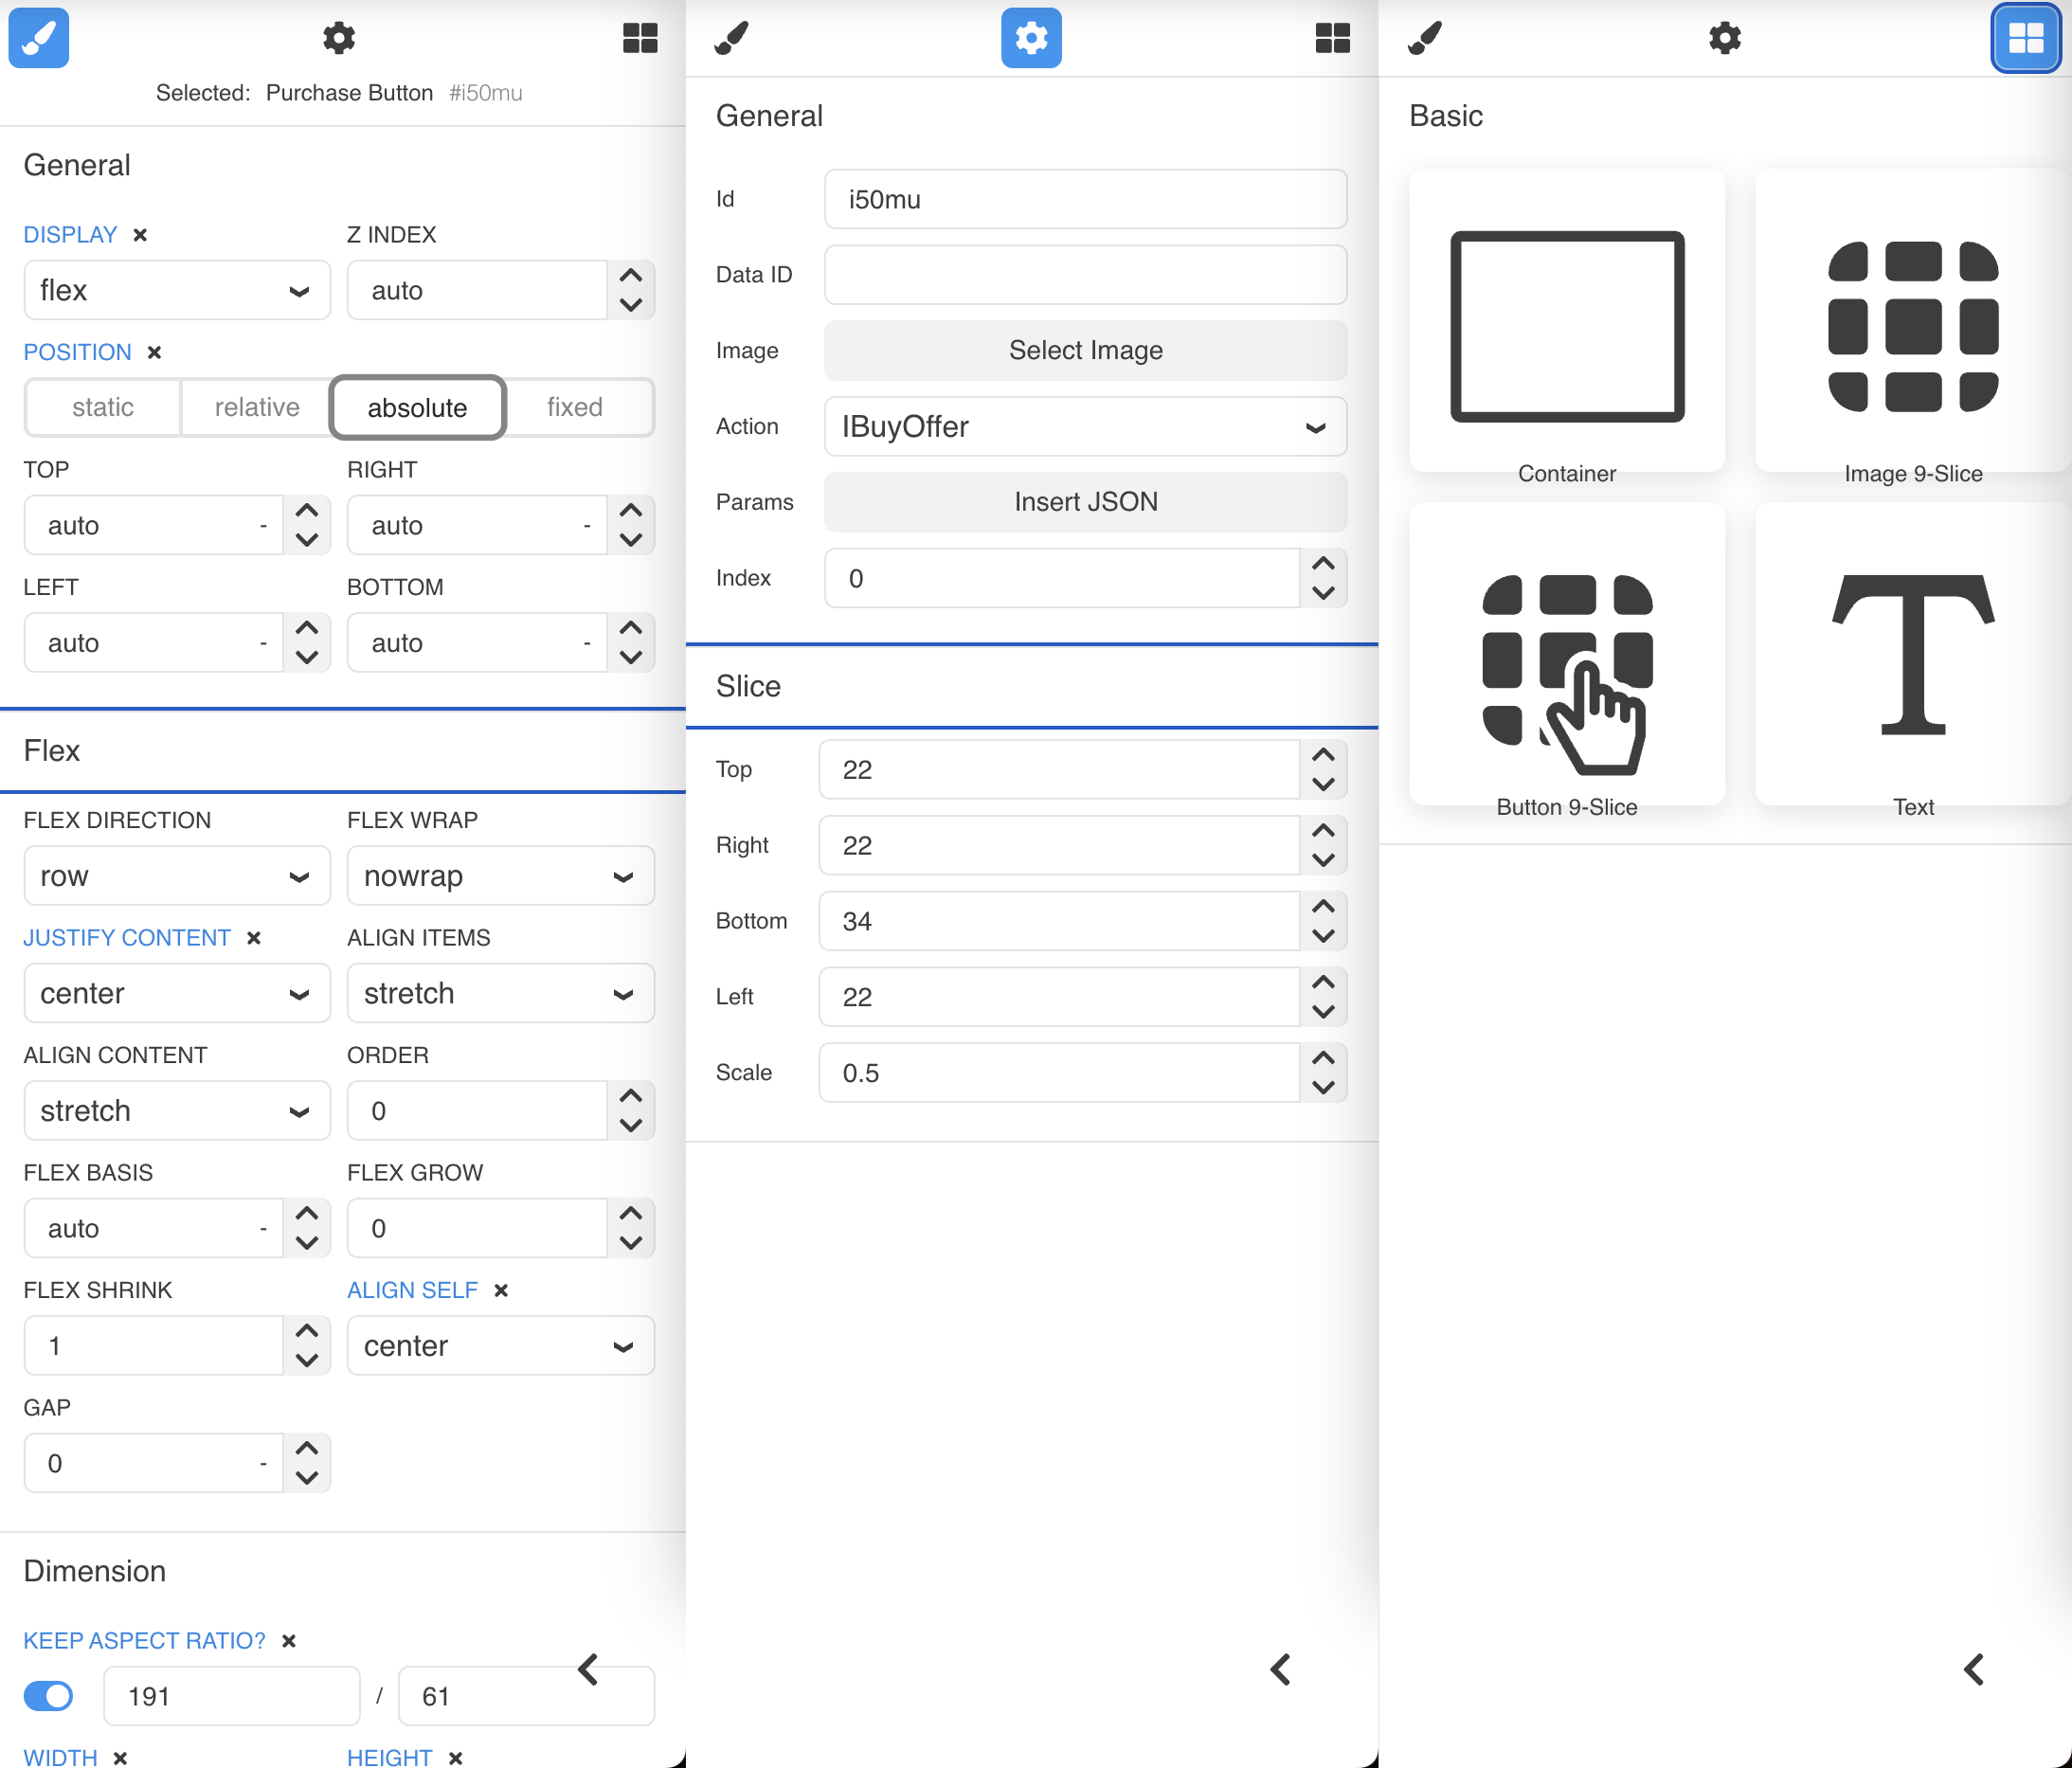2072x1768 pixels.
Task: Toggle Keep Aspect Ratio switch
Action: 48,1696
